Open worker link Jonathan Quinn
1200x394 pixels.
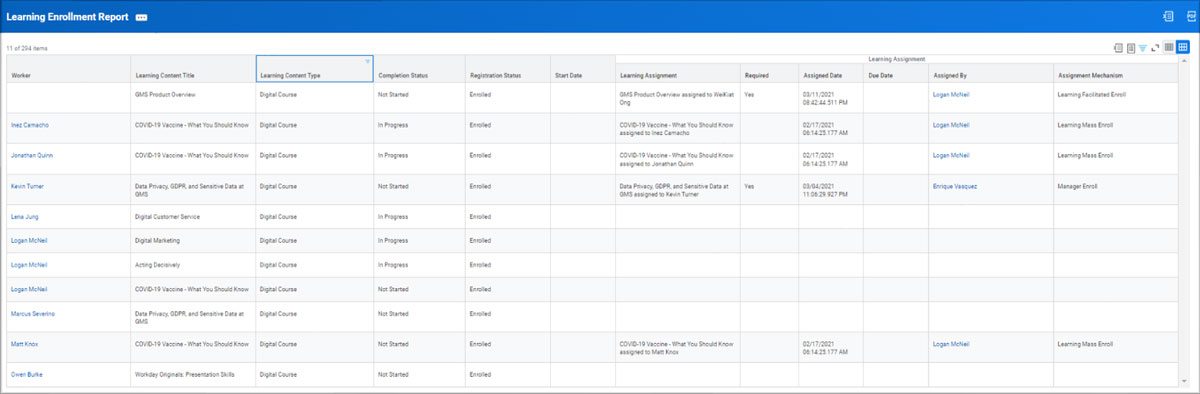pos(32,155)
